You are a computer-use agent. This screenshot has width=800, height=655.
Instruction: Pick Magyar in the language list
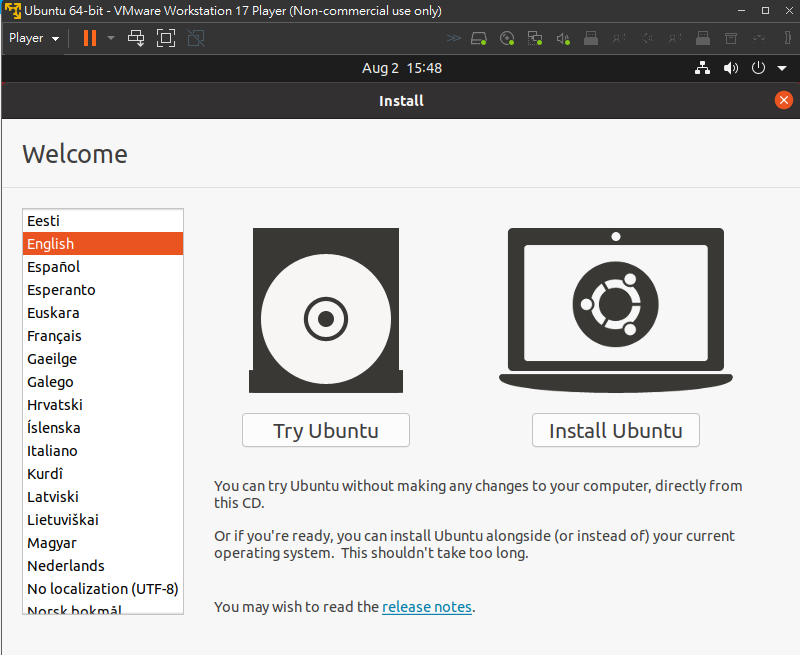pyautogui.click(x=103, y=543)
